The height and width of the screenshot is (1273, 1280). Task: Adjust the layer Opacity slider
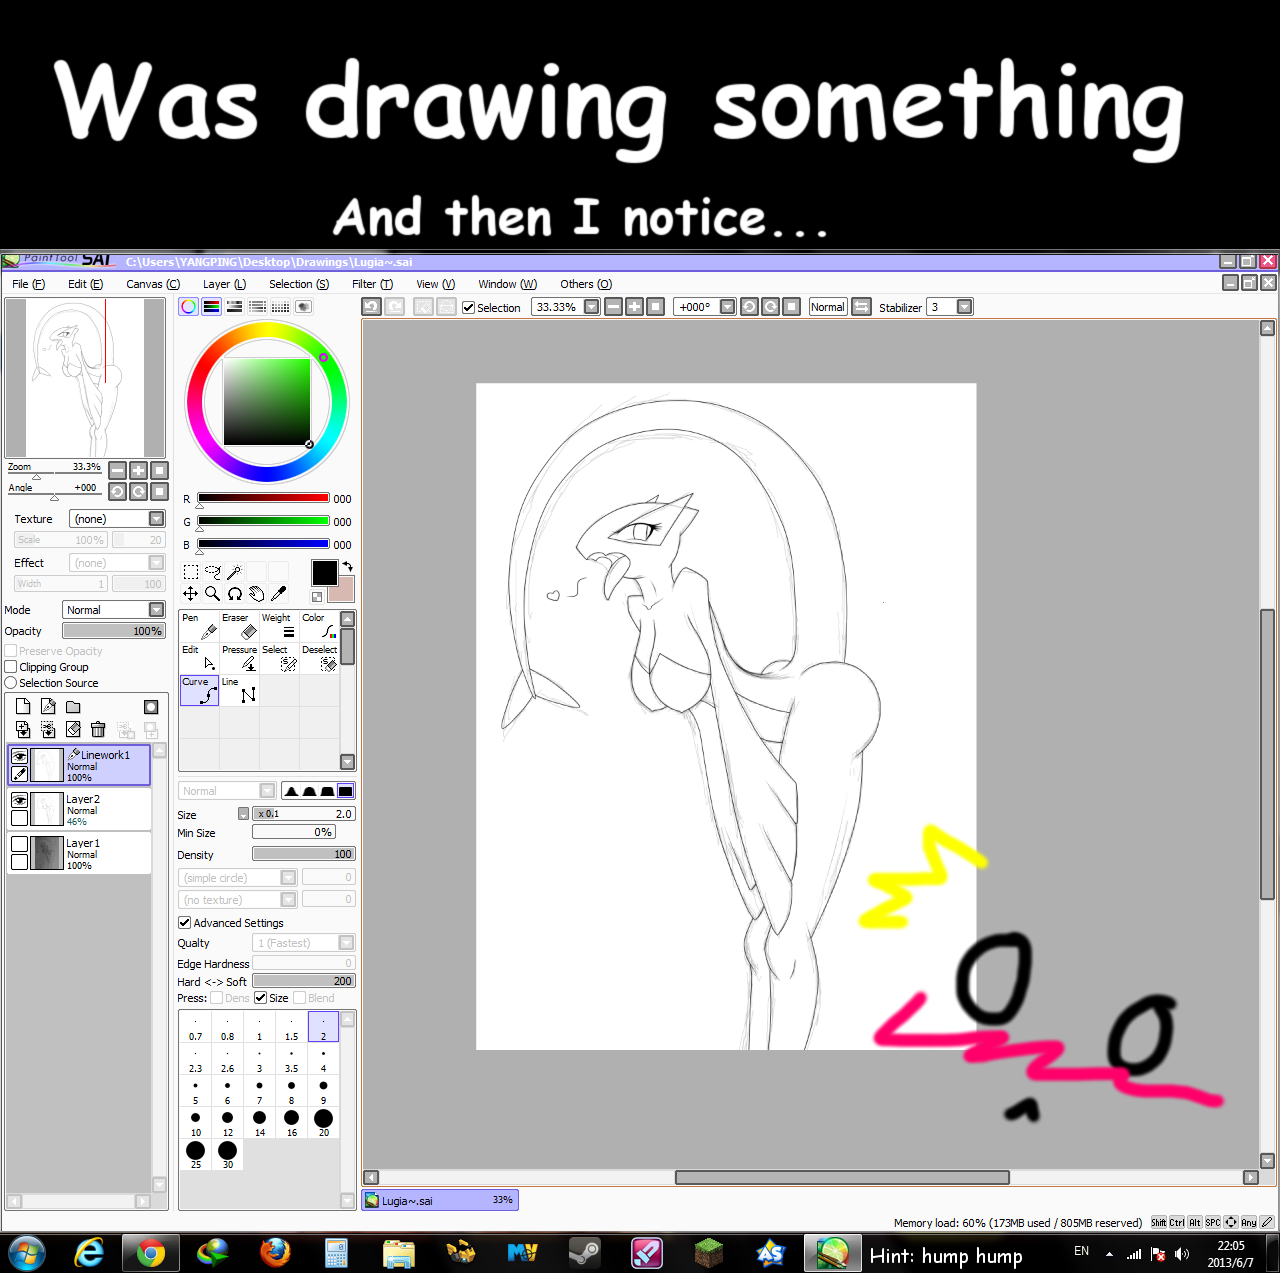(113, 631)
